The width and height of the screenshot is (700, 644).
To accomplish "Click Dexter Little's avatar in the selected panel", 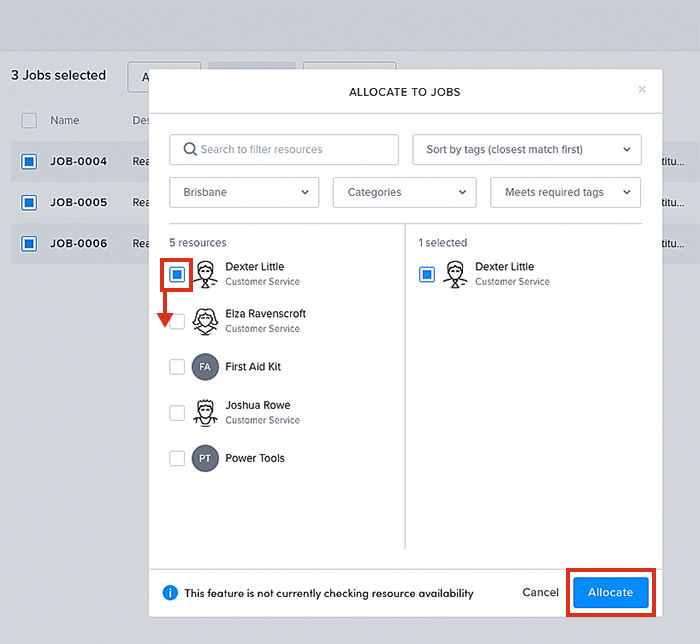I will pyautogui.click(x=455, y=274).
